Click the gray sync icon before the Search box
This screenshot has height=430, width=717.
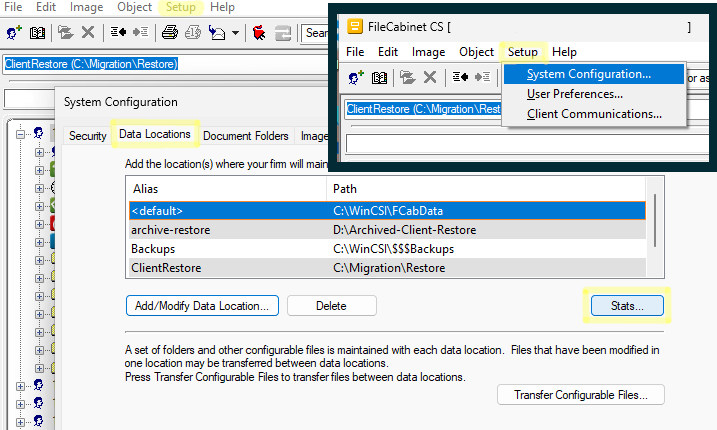pyautogui.click(x=283, y=33)
